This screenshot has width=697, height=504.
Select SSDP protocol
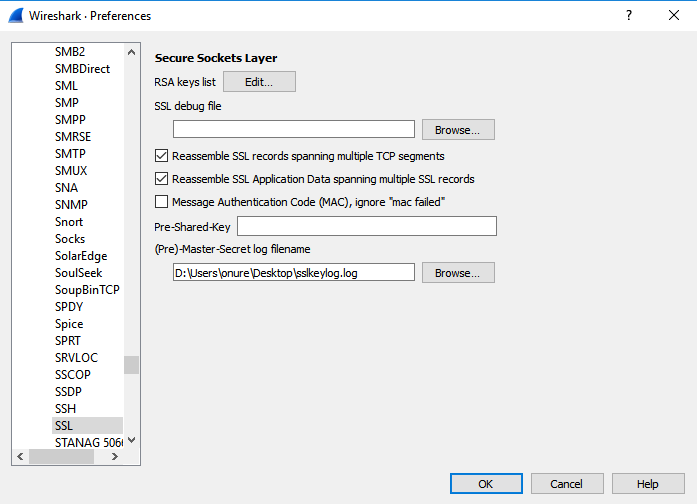68,392
